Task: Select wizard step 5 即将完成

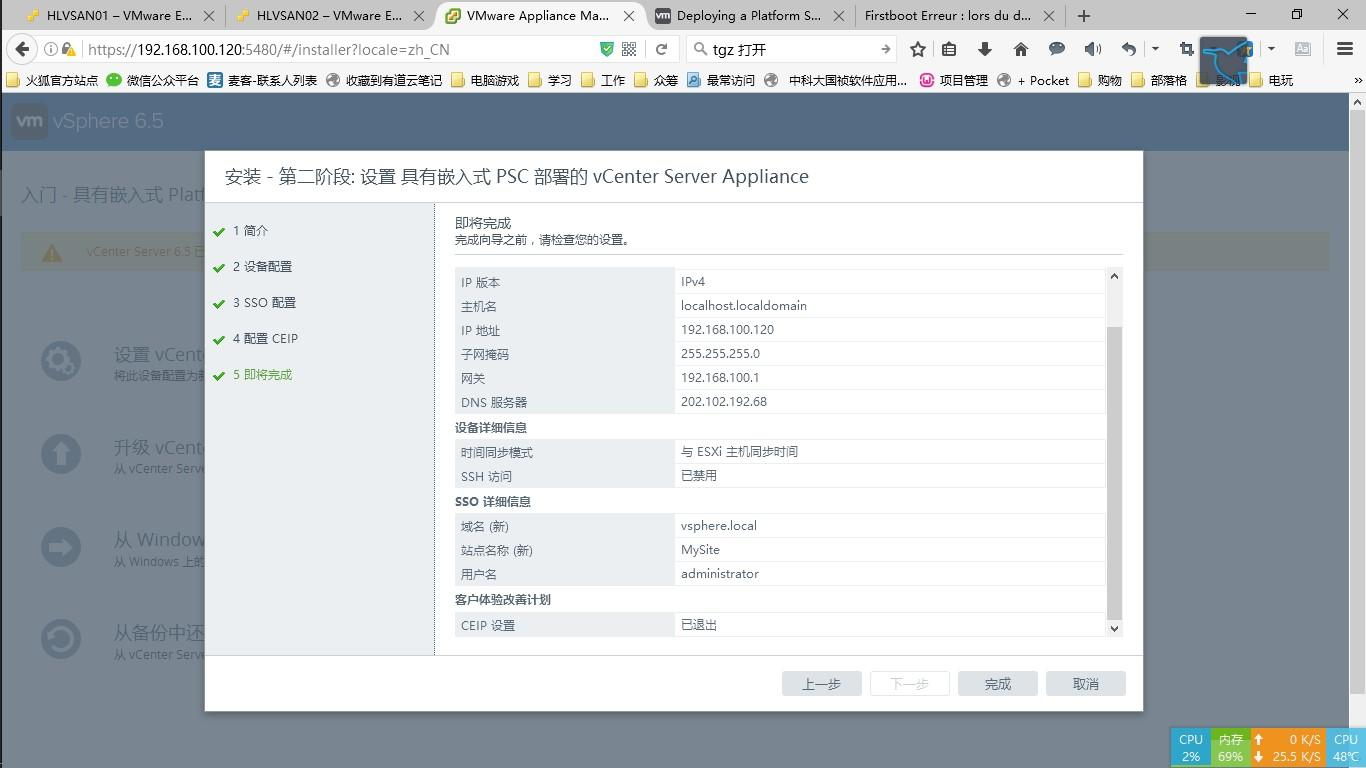Action: (x=262, y=375)
